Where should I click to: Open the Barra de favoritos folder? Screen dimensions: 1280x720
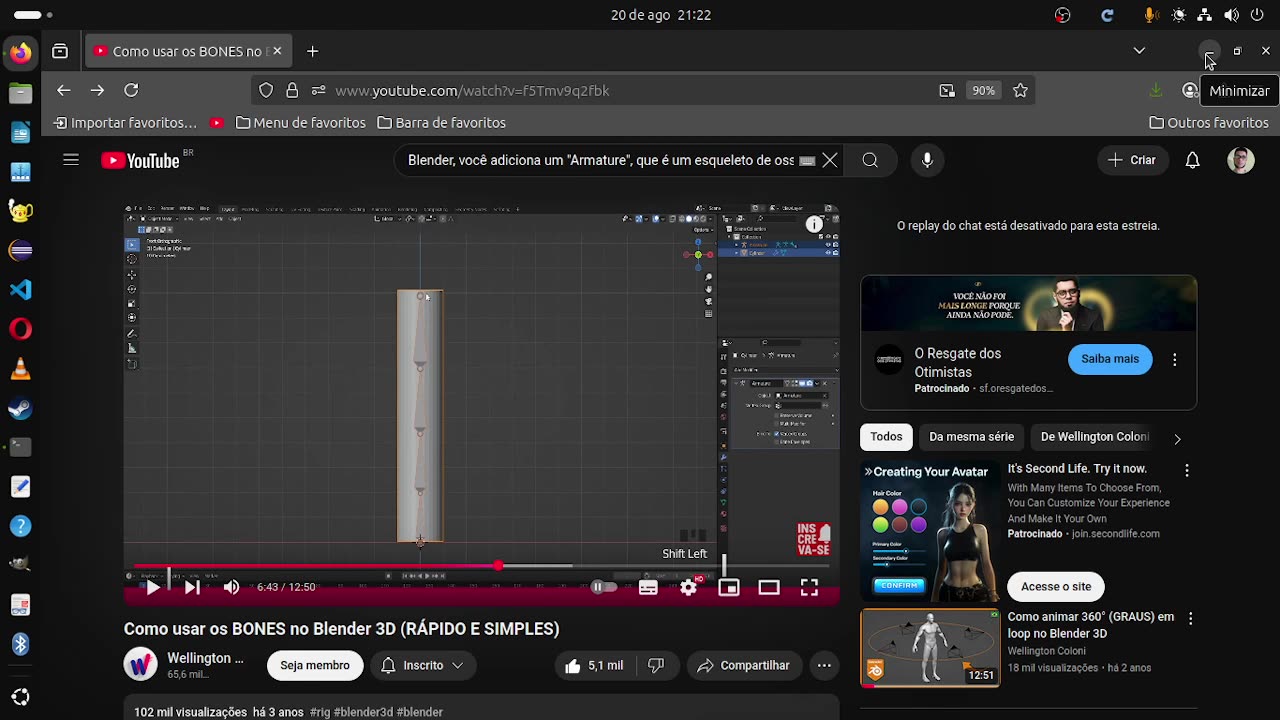(x=442, y=123)
